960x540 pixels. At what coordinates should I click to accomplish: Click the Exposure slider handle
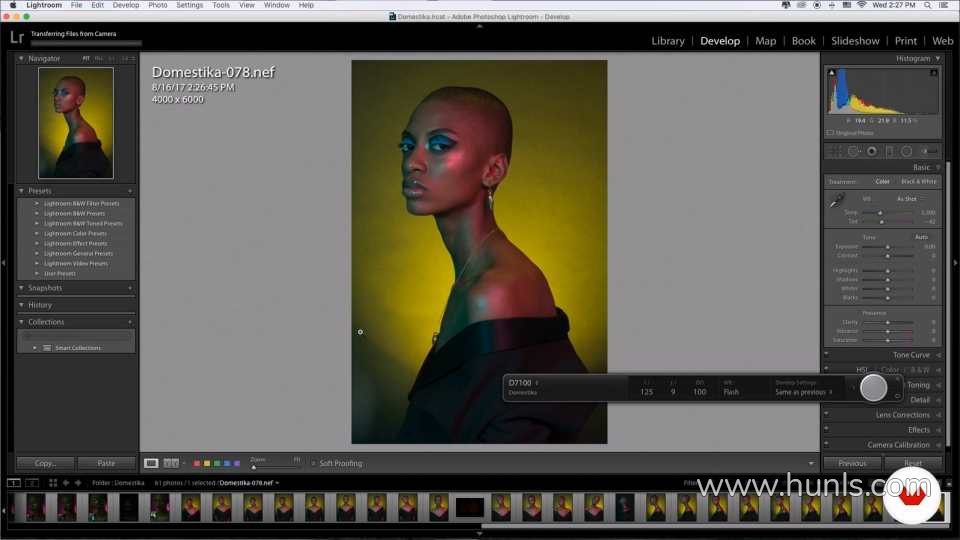888,246
